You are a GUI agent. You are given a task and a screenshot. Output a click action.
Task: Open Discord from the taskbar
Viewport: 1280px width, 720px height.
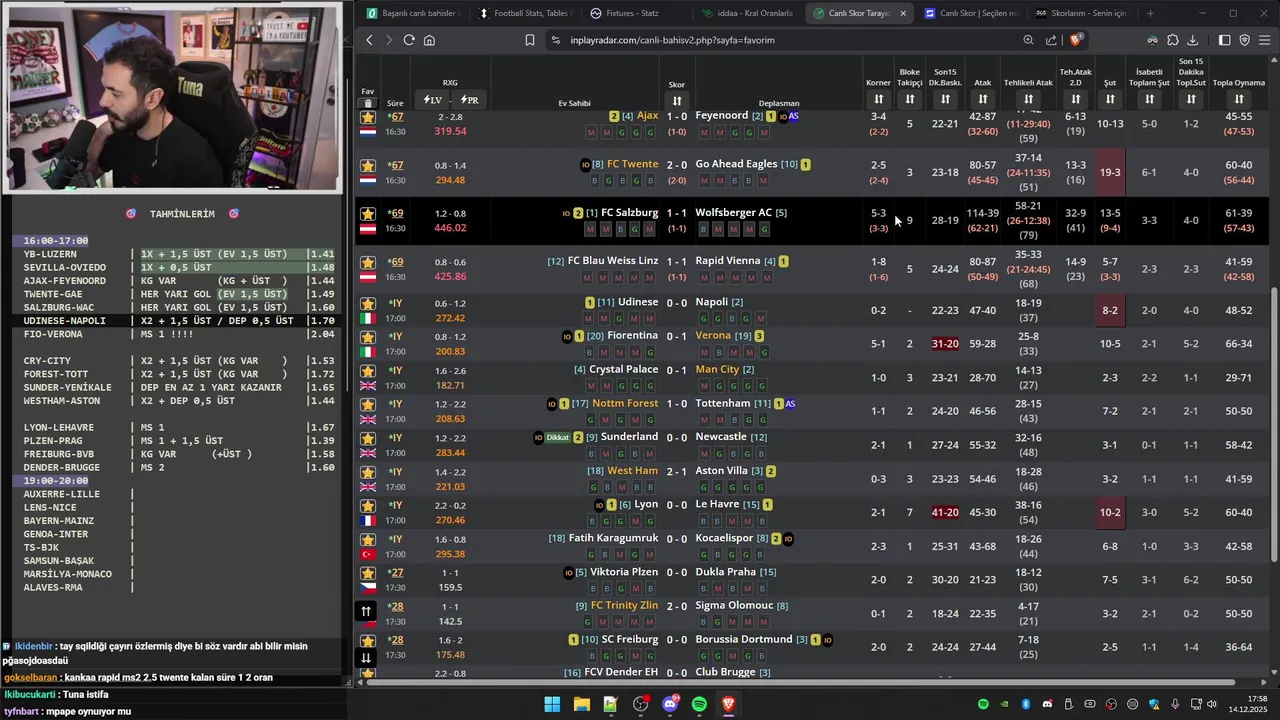pyautogui.click(x=670, y=704)
